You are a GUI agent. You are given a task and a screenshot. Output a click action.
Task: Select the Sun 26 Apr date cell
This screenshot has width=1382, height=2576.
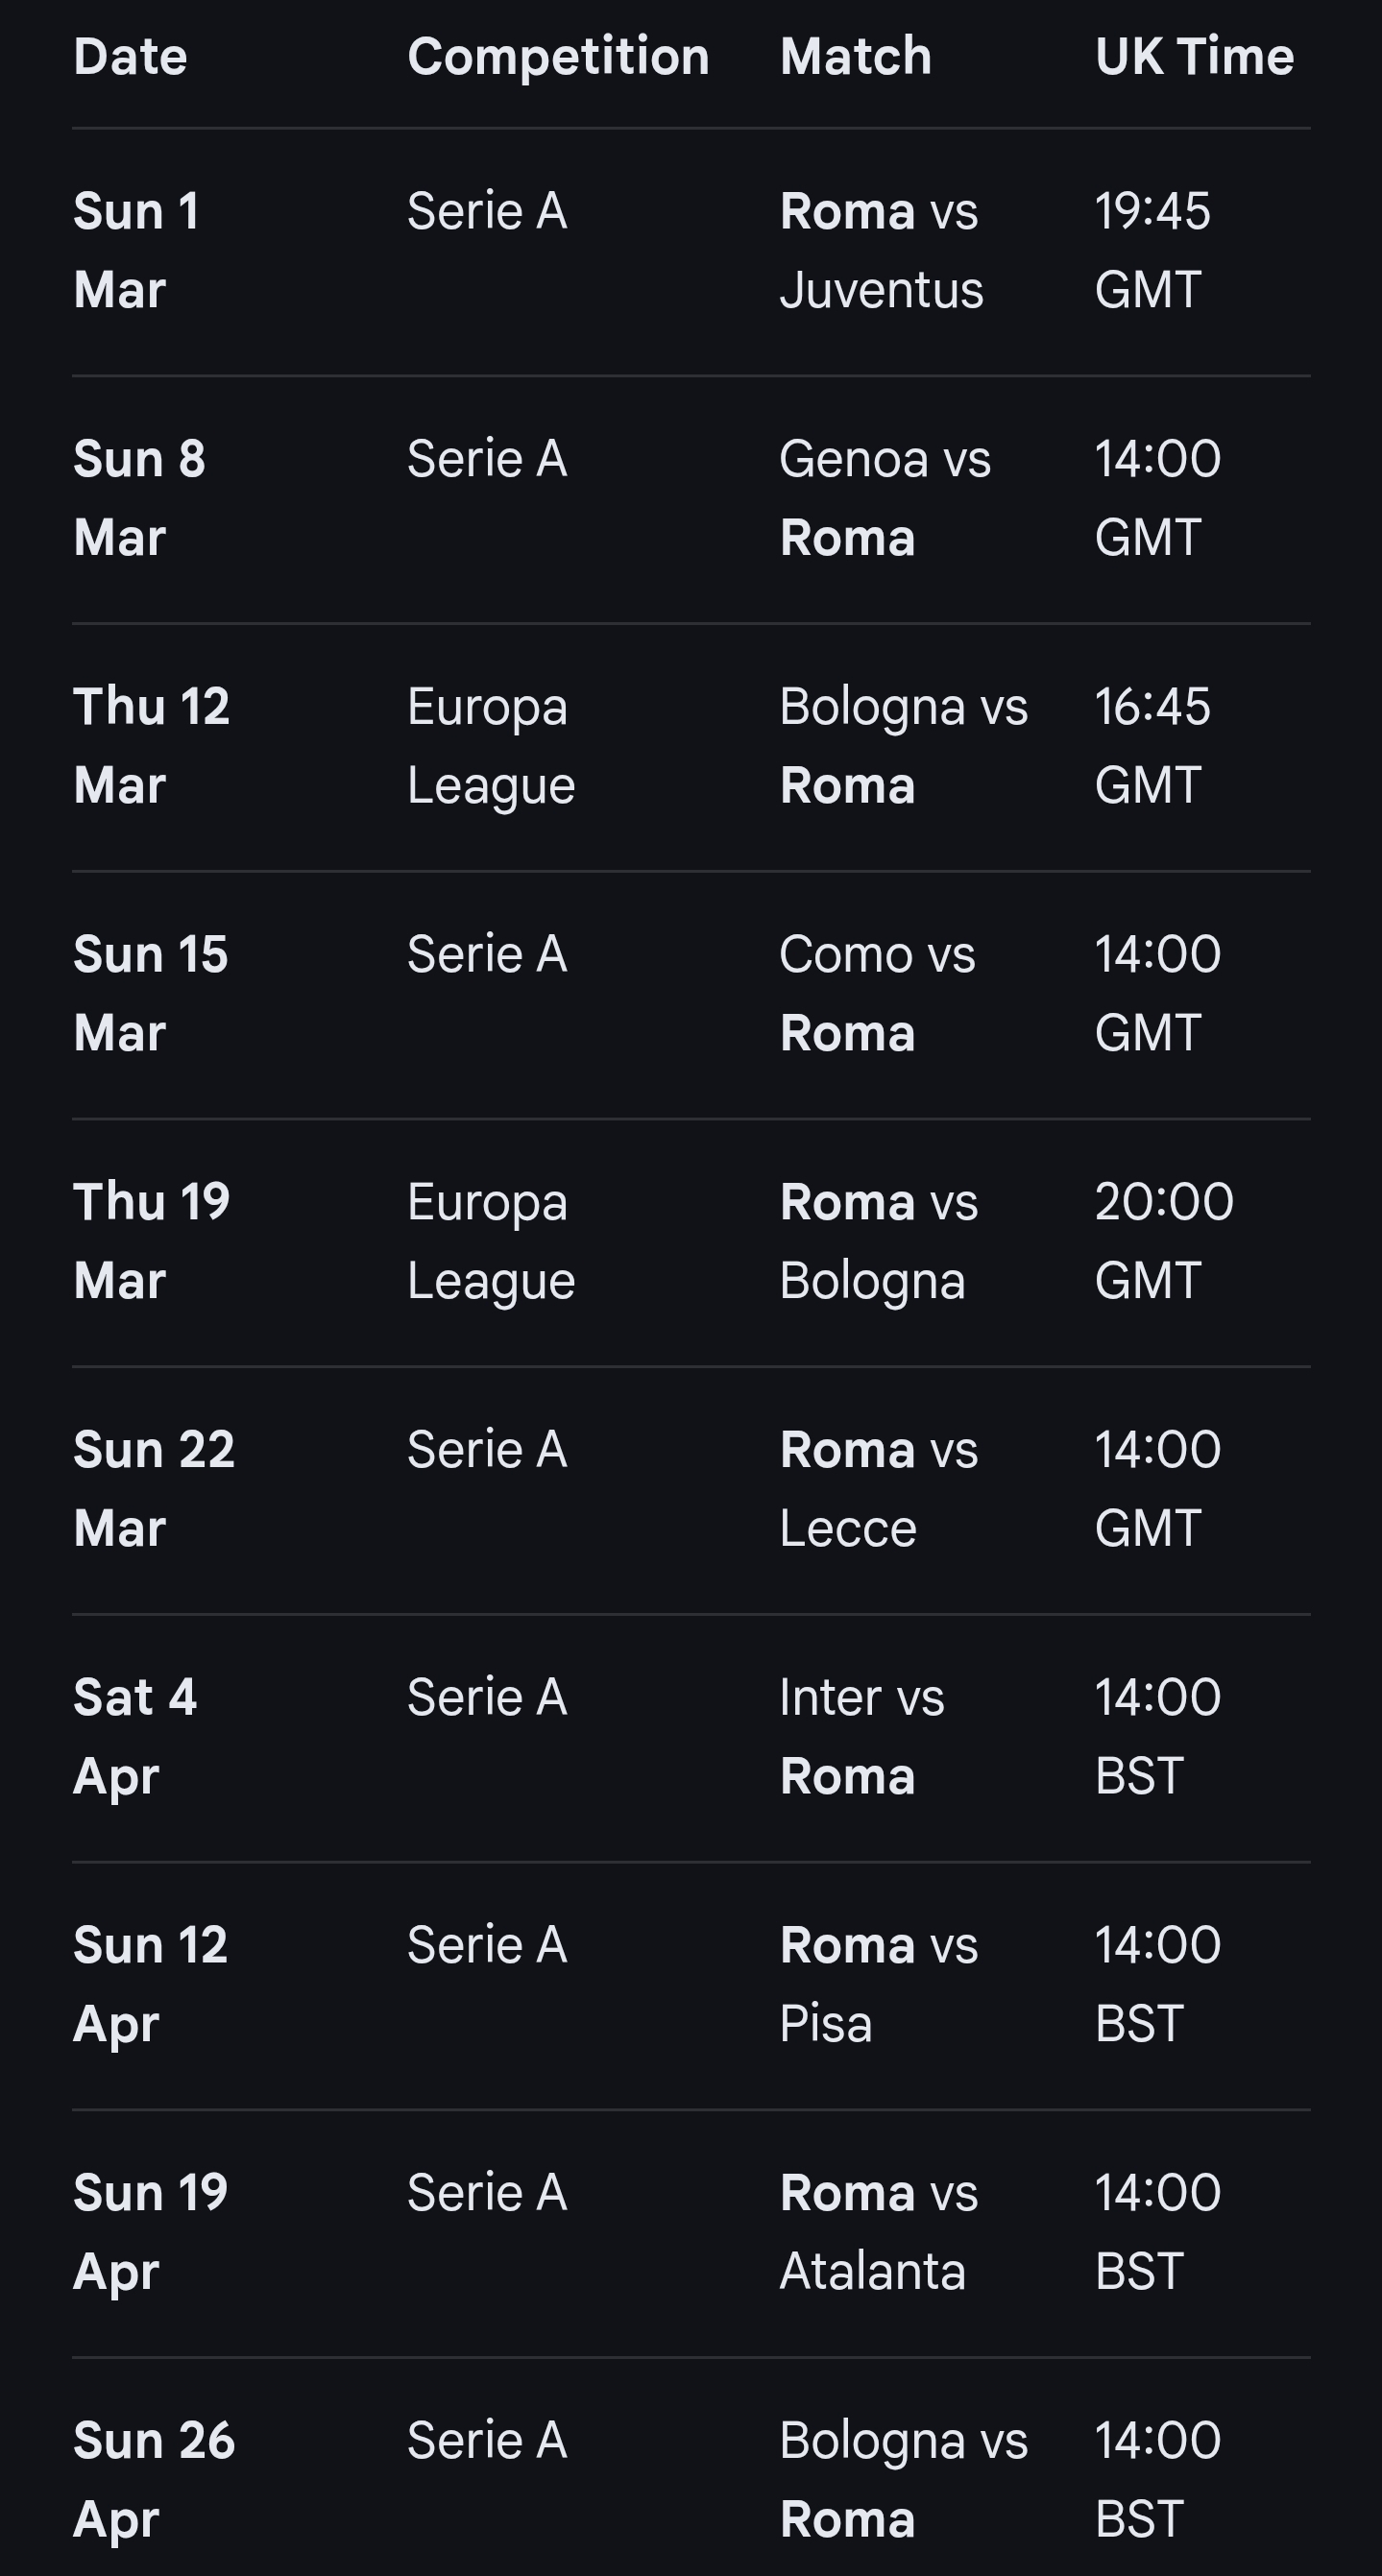[153, 2479]
